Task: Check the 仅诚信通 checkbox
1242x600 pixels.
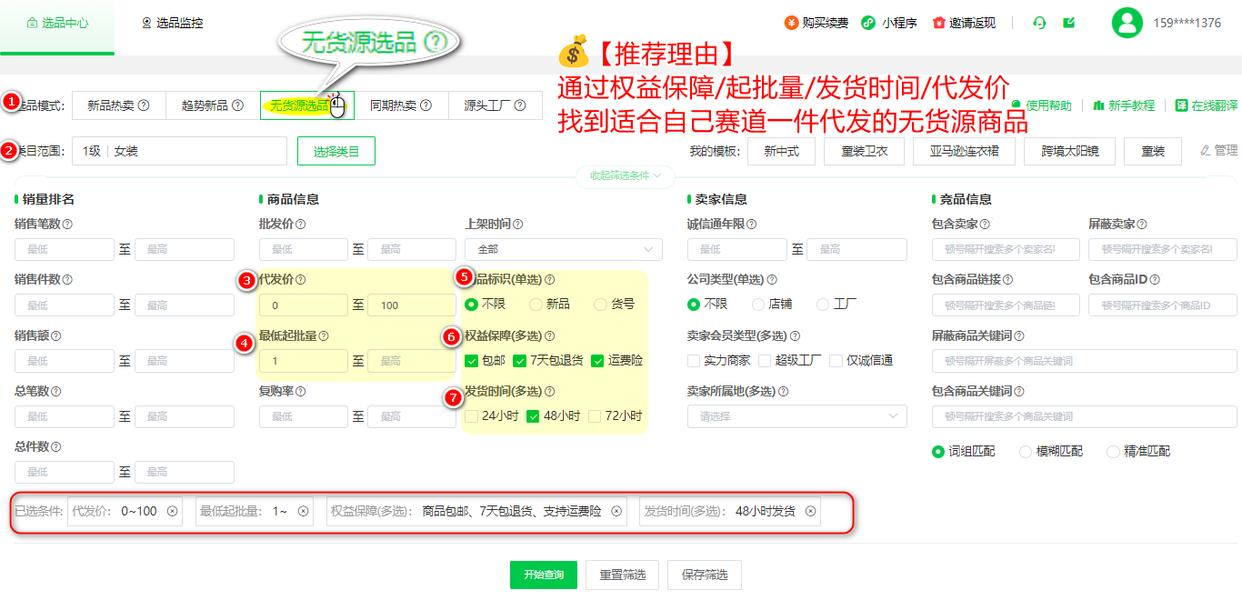Action: 836,361
